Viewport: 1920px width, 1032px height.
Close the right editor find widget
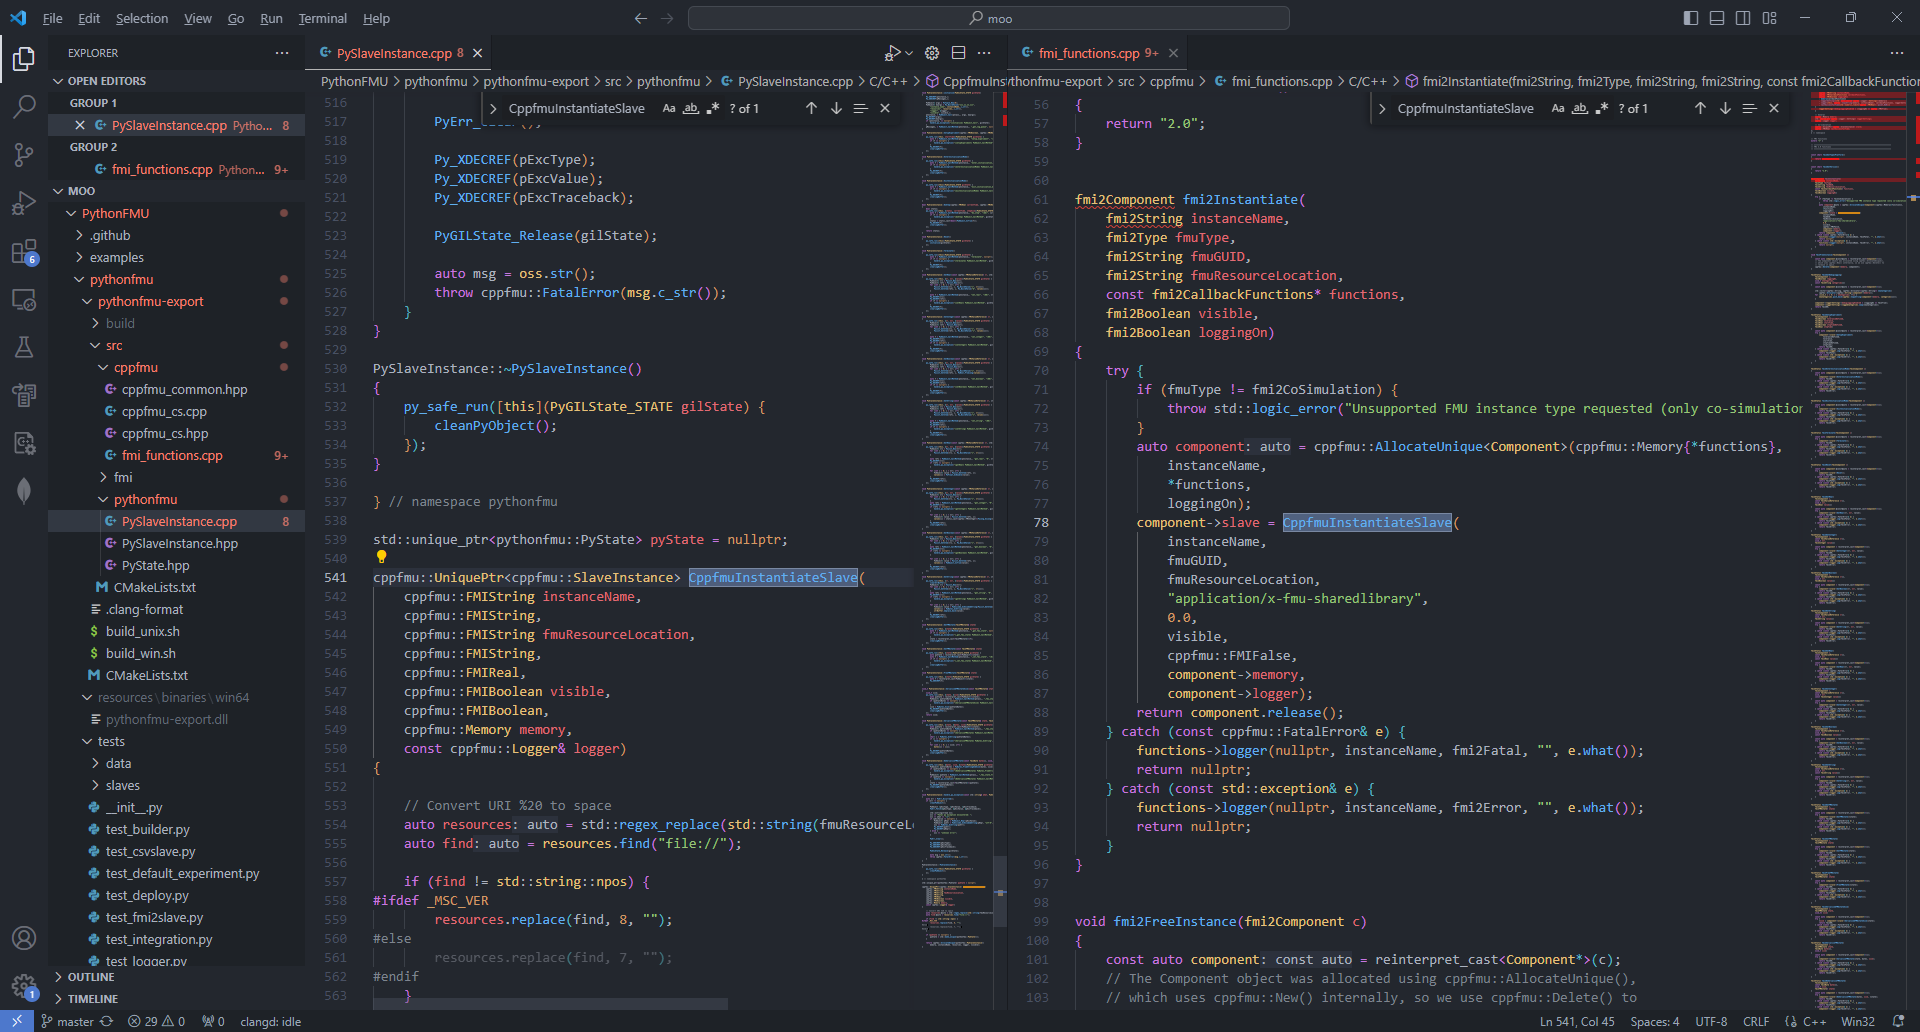(1774, 108)
